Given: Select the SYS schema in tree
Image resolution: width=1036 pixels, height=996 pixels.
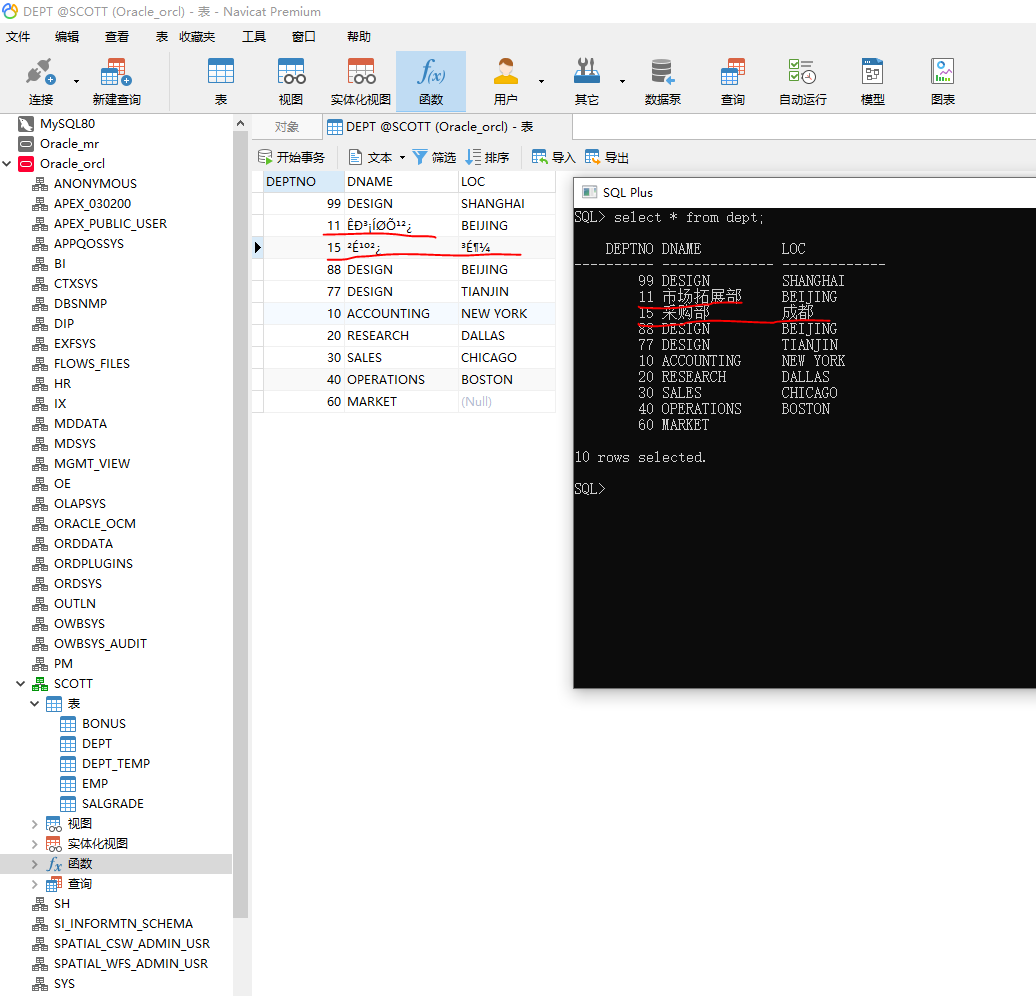Looking at the screenshot, I should point(64,983).
